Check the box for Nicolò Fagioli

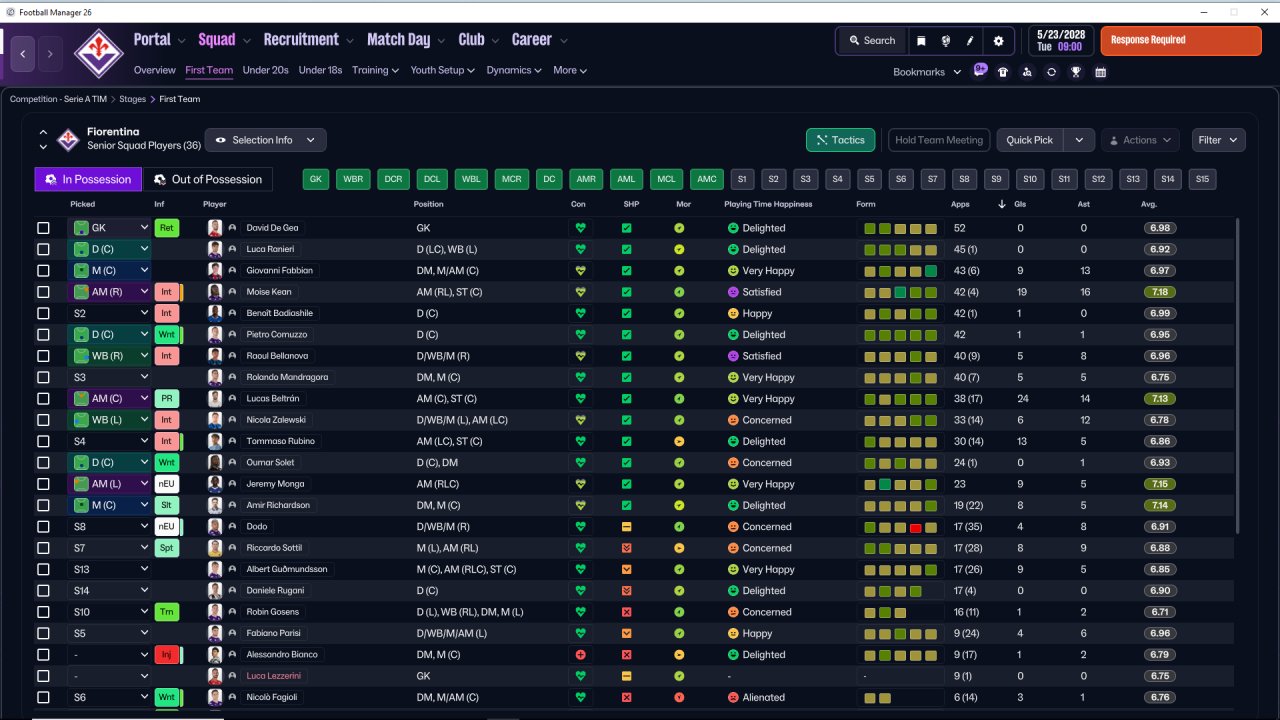[43, 697]
